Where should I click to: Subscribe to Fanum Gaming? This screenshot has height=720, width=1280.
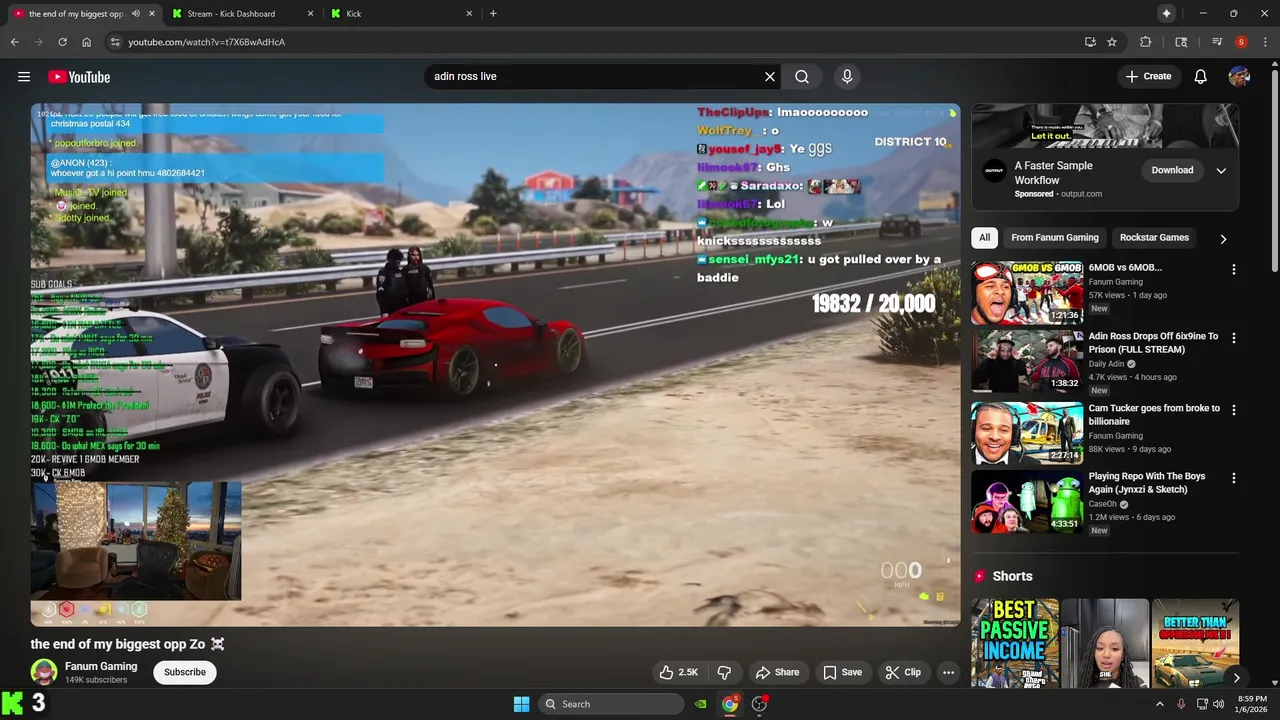pyautogui.click(x=185, y=672)
